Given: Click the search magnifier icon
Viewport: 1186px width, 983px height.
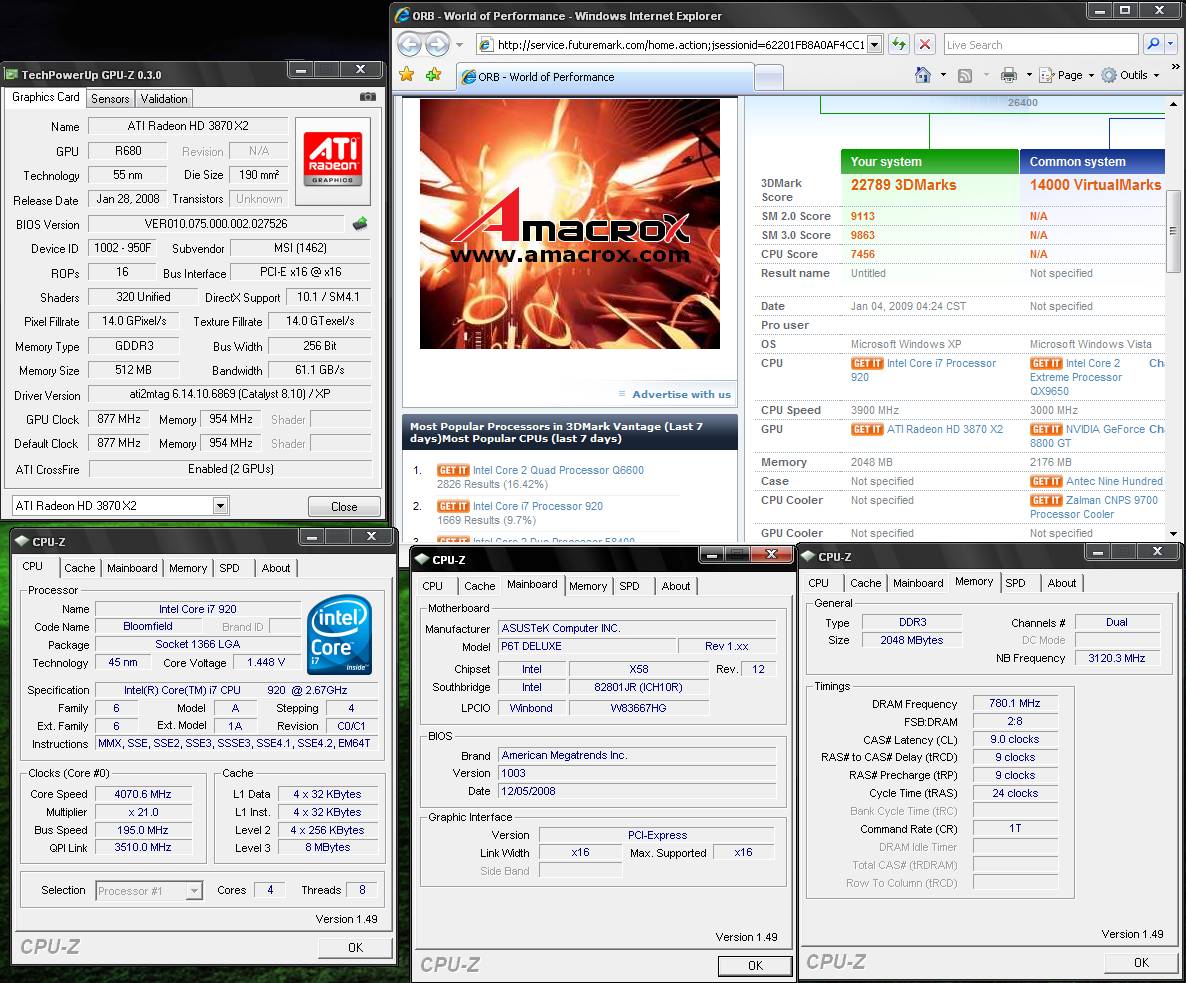Looking at the screenshot, I should pos(1153,45).
